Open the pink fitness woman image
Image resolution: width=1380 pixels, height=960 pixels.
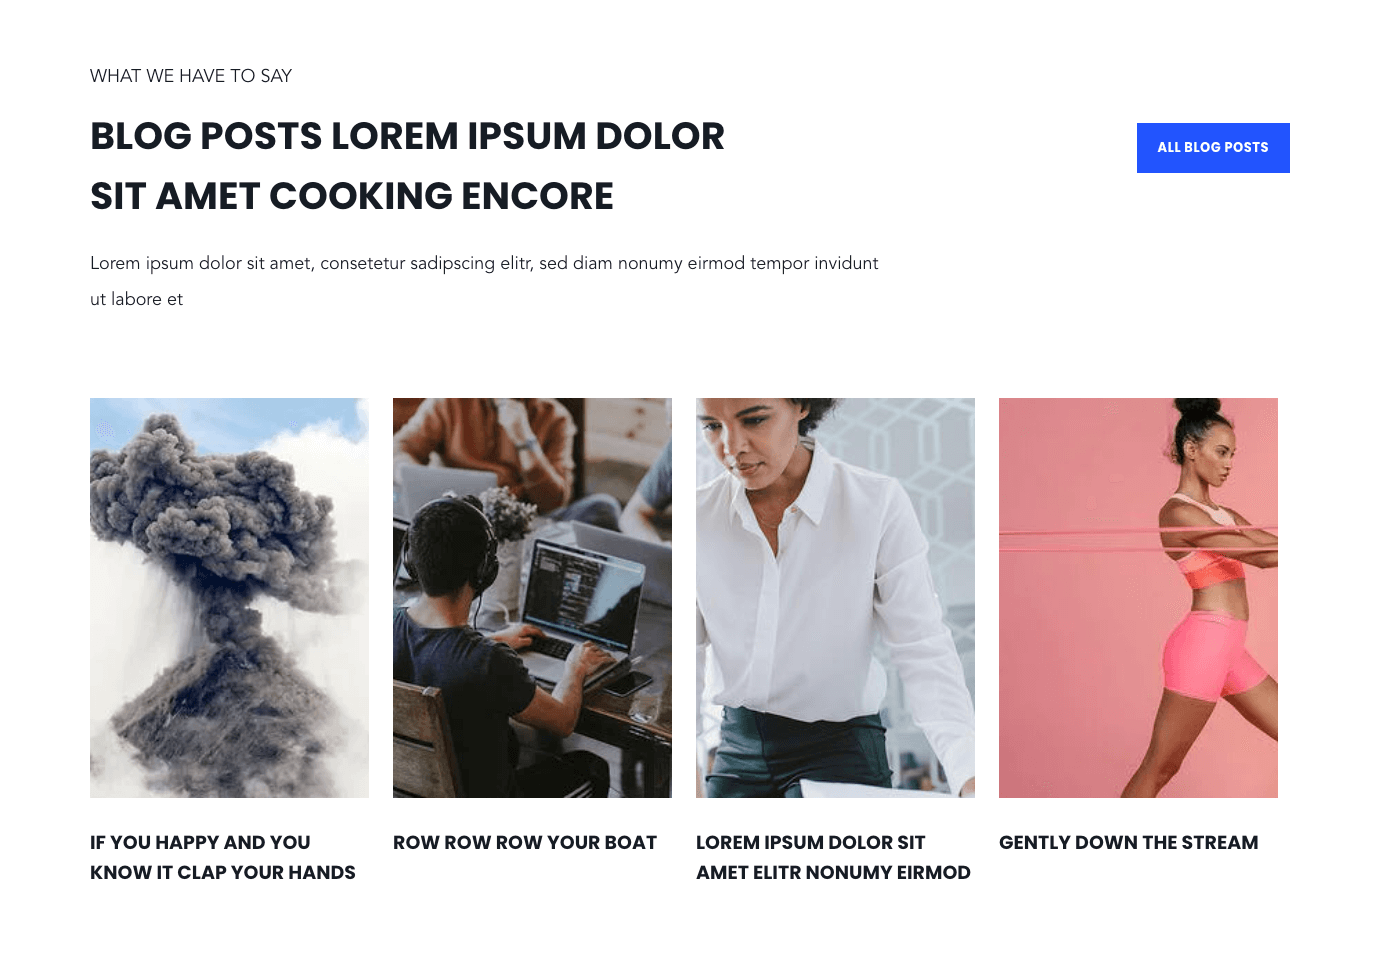click(1138, 598)
